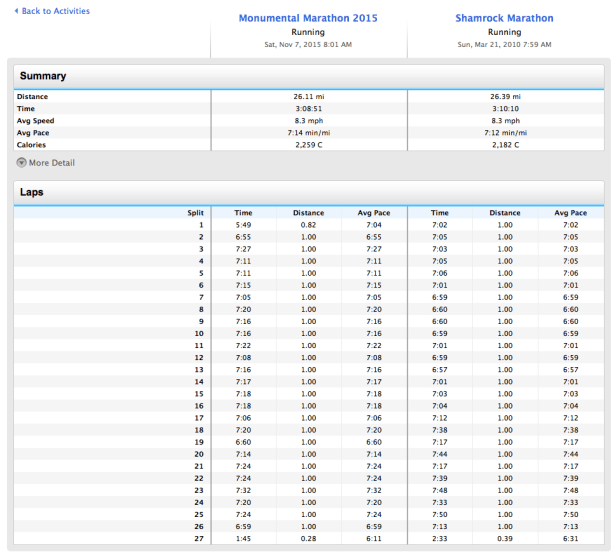
Task: Click the Split column header
Action: [x=195, y=213]
